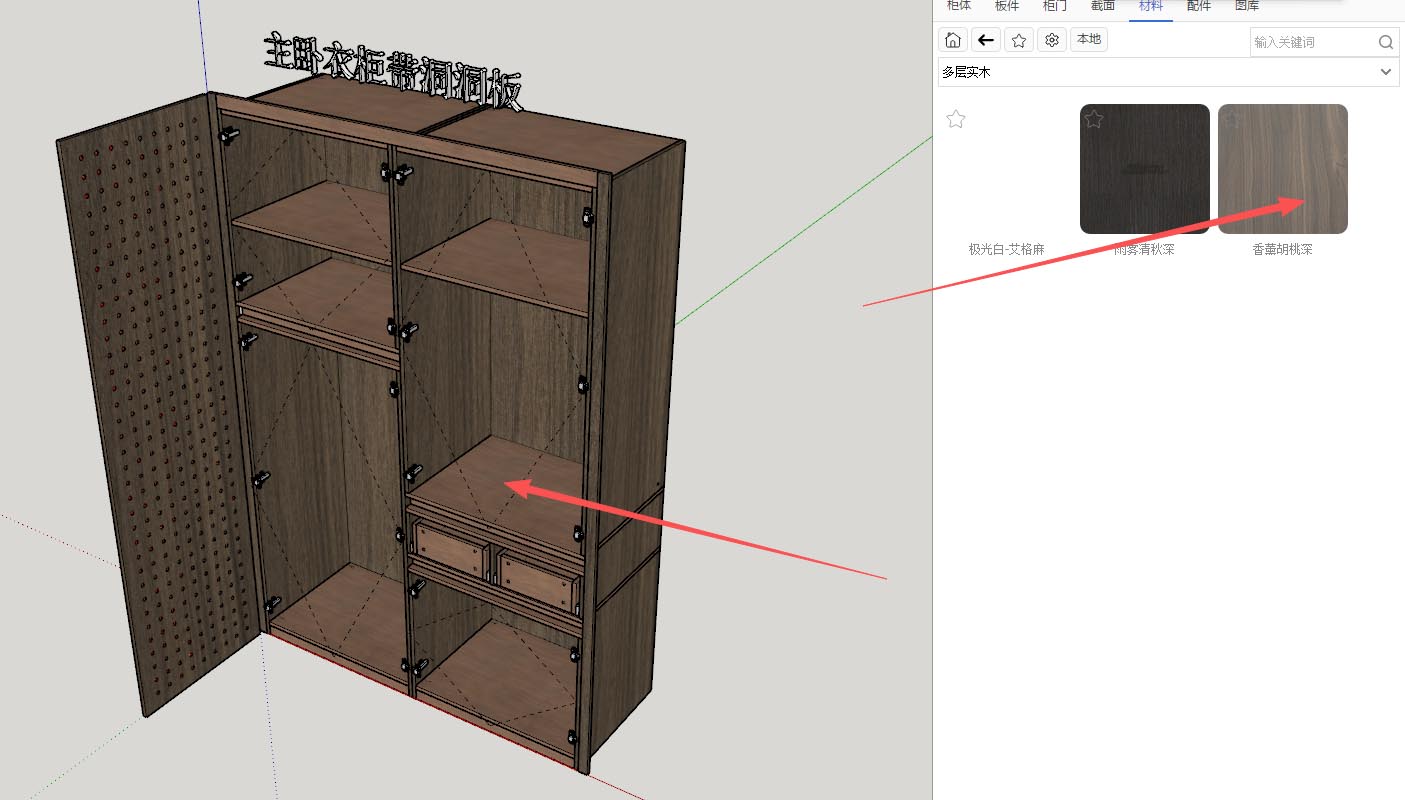The width and height of the screenshot is (1405, 800).
Task: Click the home icon in materials panel
Action: point(953,40)
